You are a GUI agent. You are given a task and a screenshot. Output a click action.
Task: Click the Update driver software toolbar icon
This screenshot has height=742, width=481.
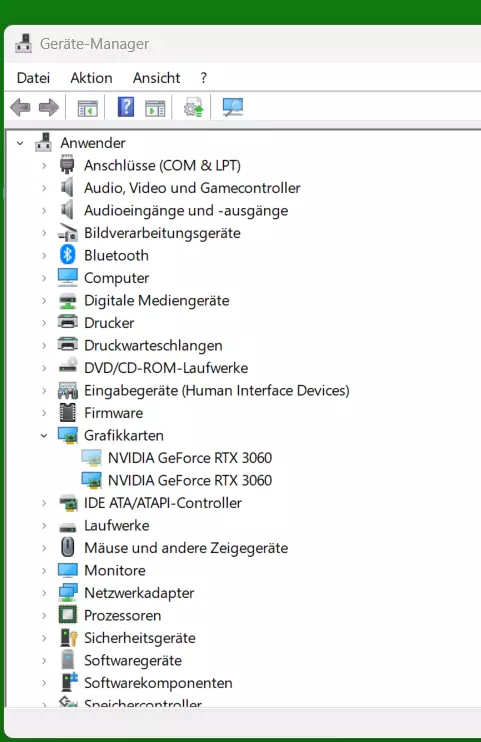193,107
